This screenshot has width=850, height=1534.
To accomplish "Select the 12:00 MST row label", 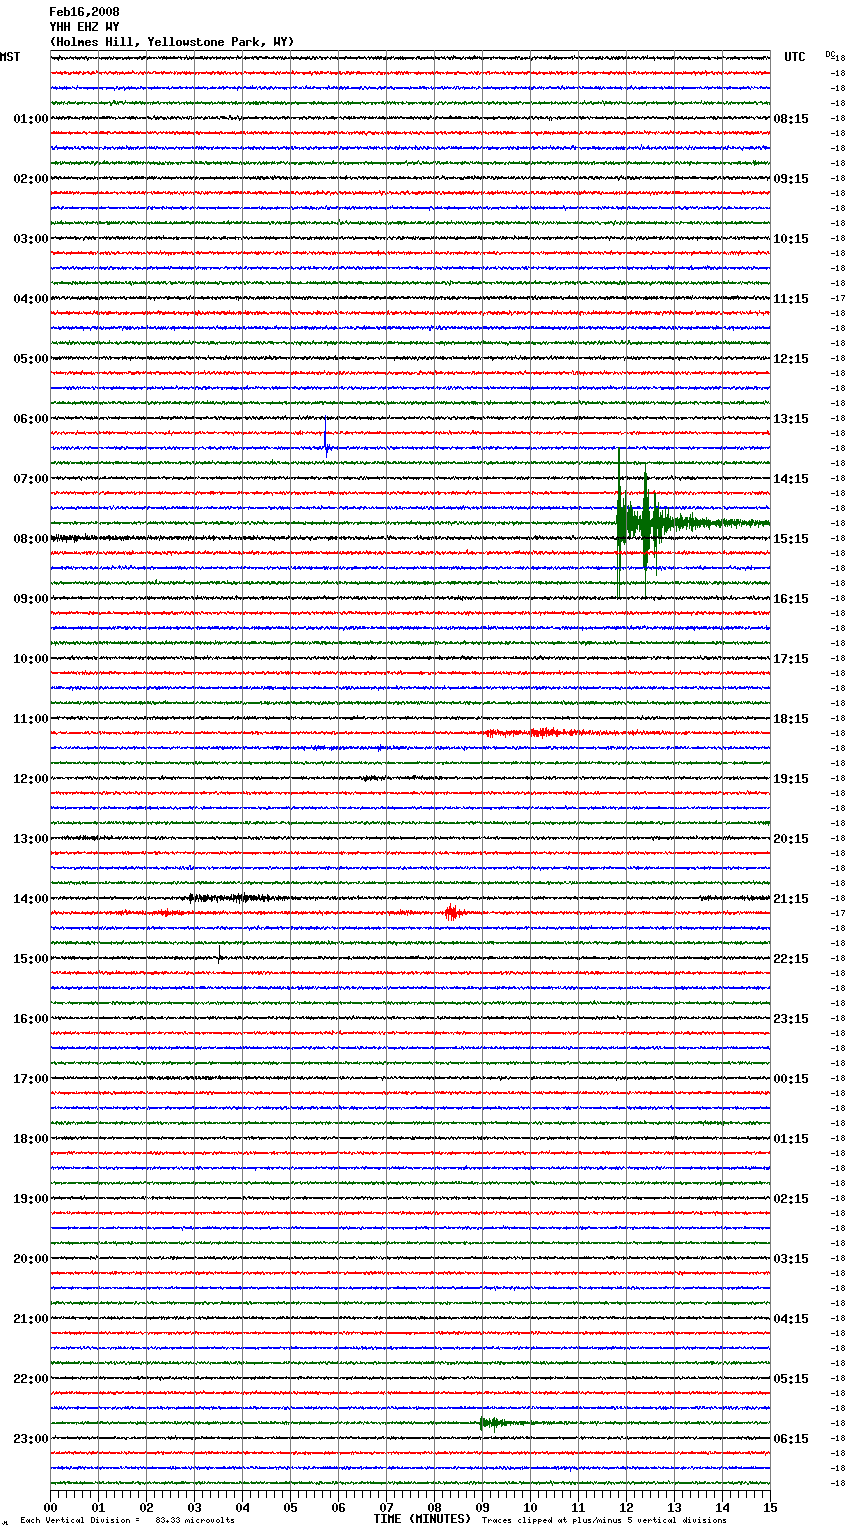I will [31, 779].
